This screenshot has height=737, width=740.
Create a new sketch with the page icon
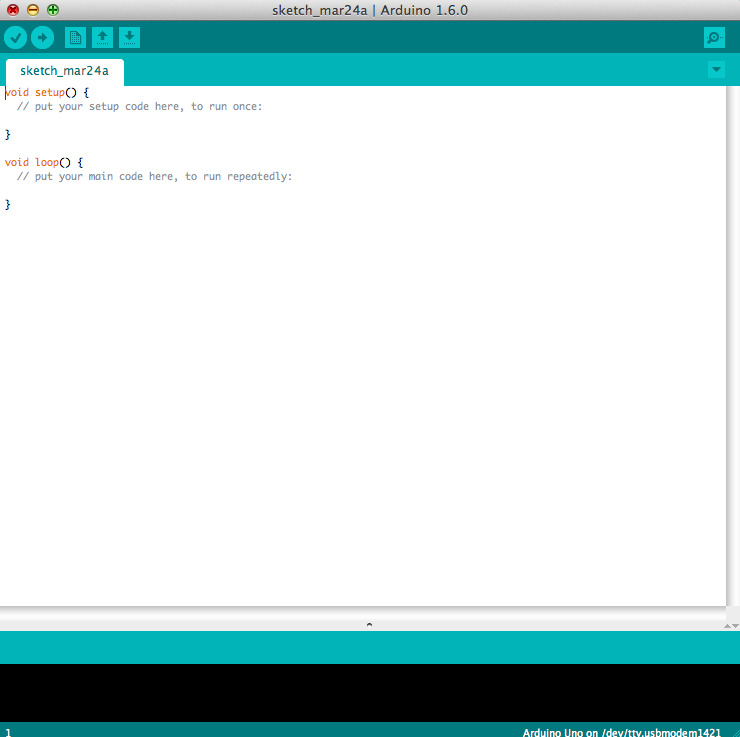75,37
